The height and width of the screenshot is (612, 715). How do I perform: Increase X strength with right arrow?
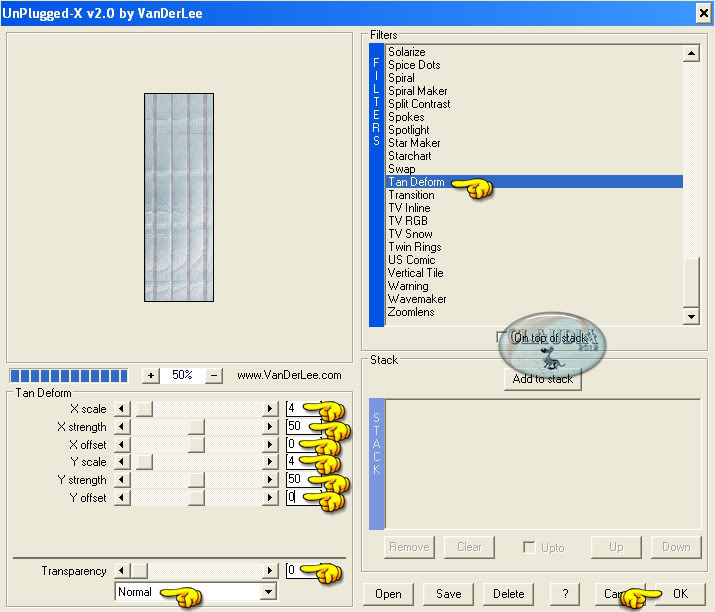coord(270,427)
